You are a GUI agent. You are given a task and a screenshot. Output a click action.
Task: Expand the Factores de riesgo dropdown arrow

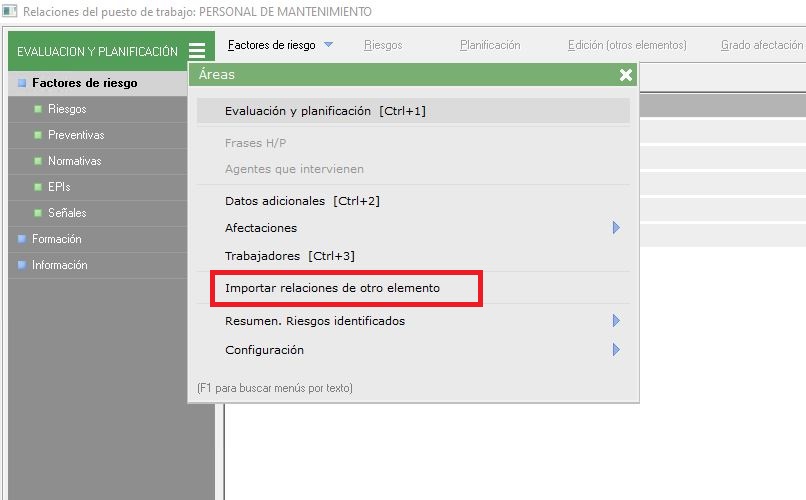[329, 45]
